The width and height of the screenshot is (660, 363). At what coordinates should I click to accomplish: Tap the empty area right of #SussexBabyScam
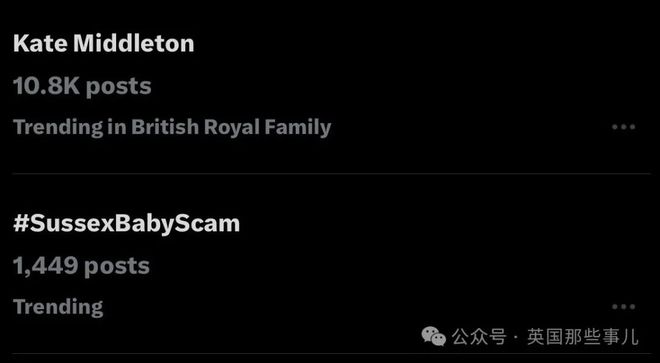pos(442,224)
